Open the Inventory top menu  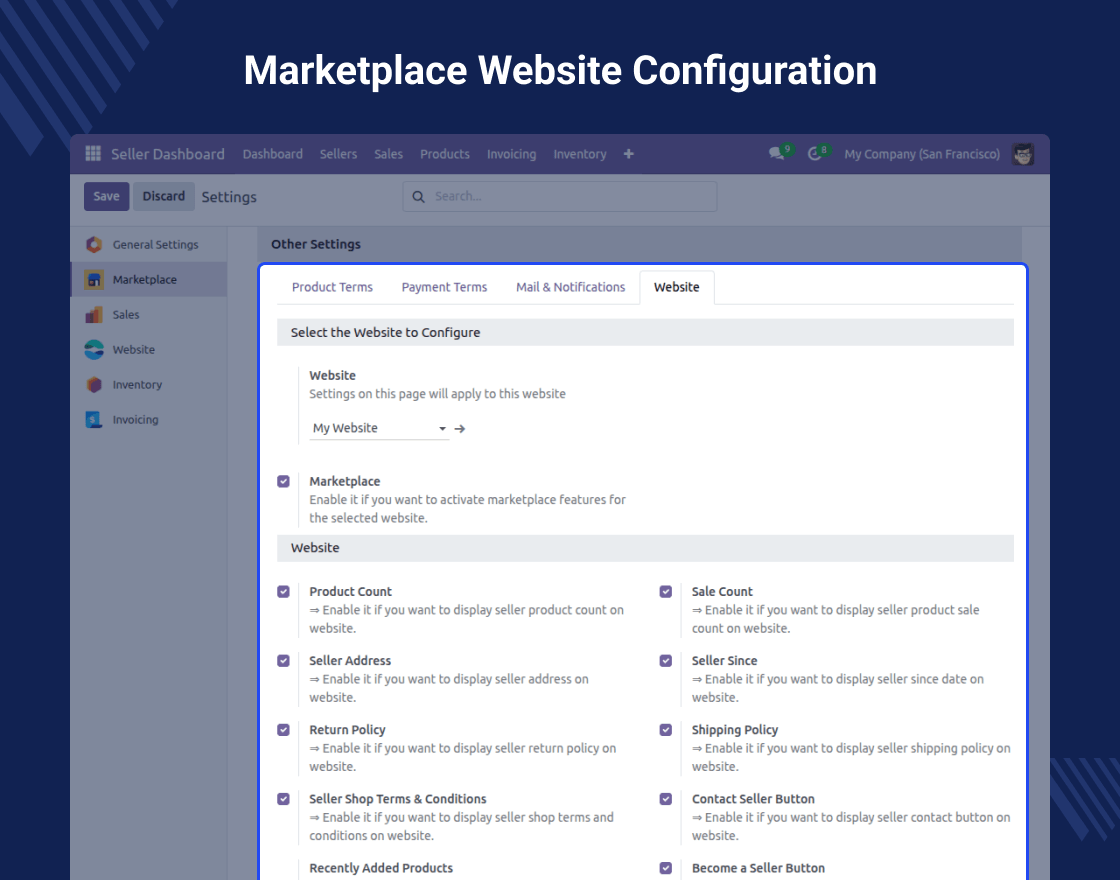coord(580,154)
